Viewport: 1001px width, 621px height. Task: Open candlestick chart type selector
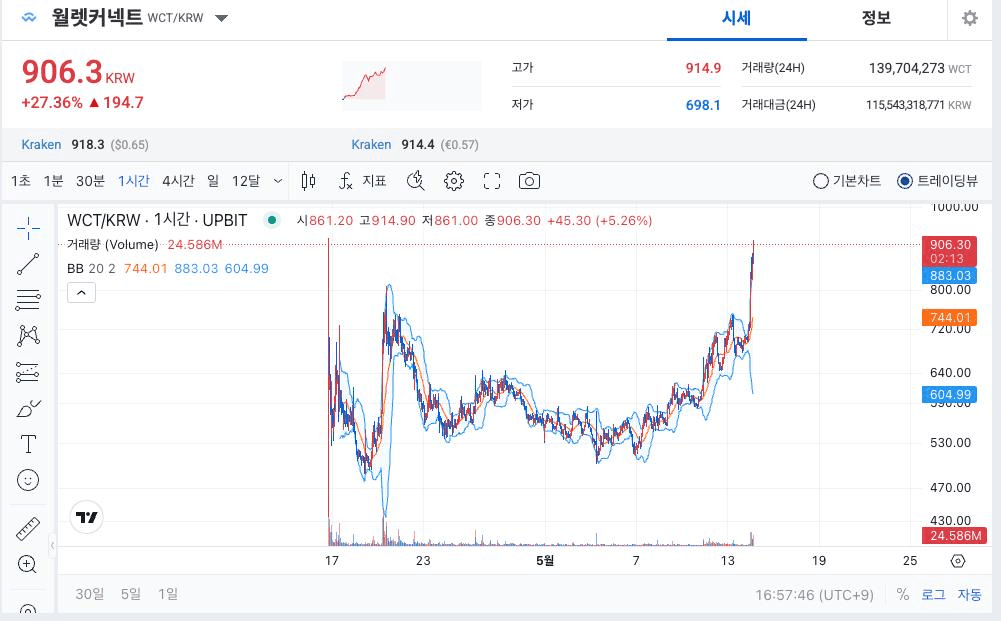308,181
